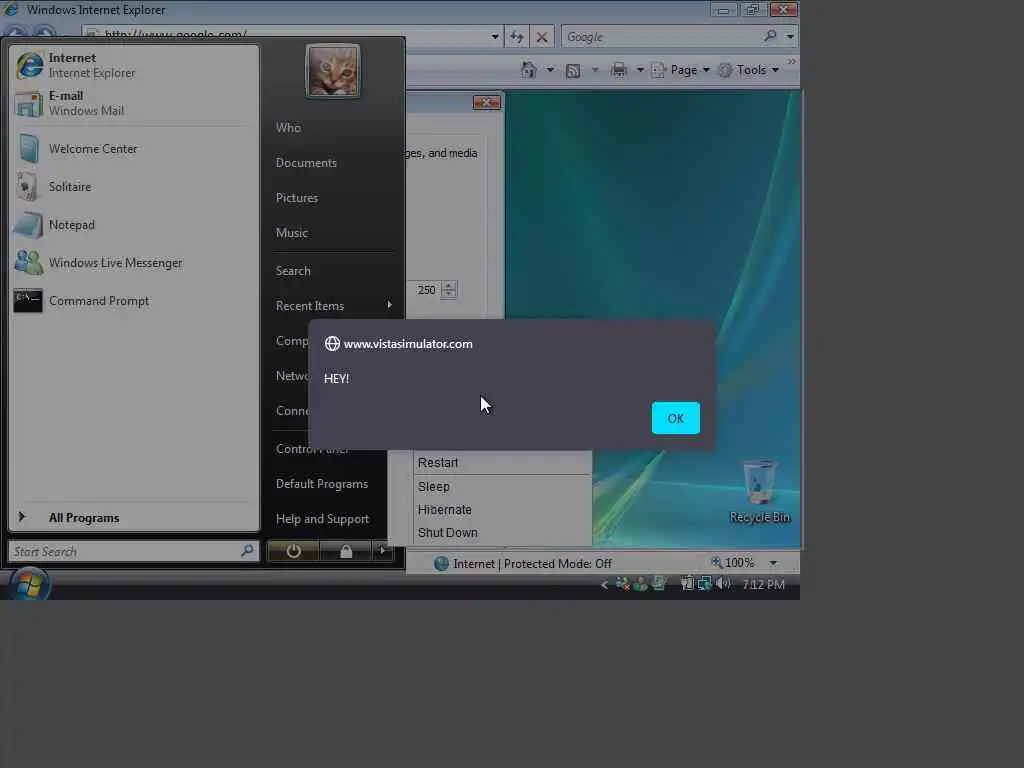
Task: Open the Who user folder
Action: pyautogui.click(x=288, y=127)
